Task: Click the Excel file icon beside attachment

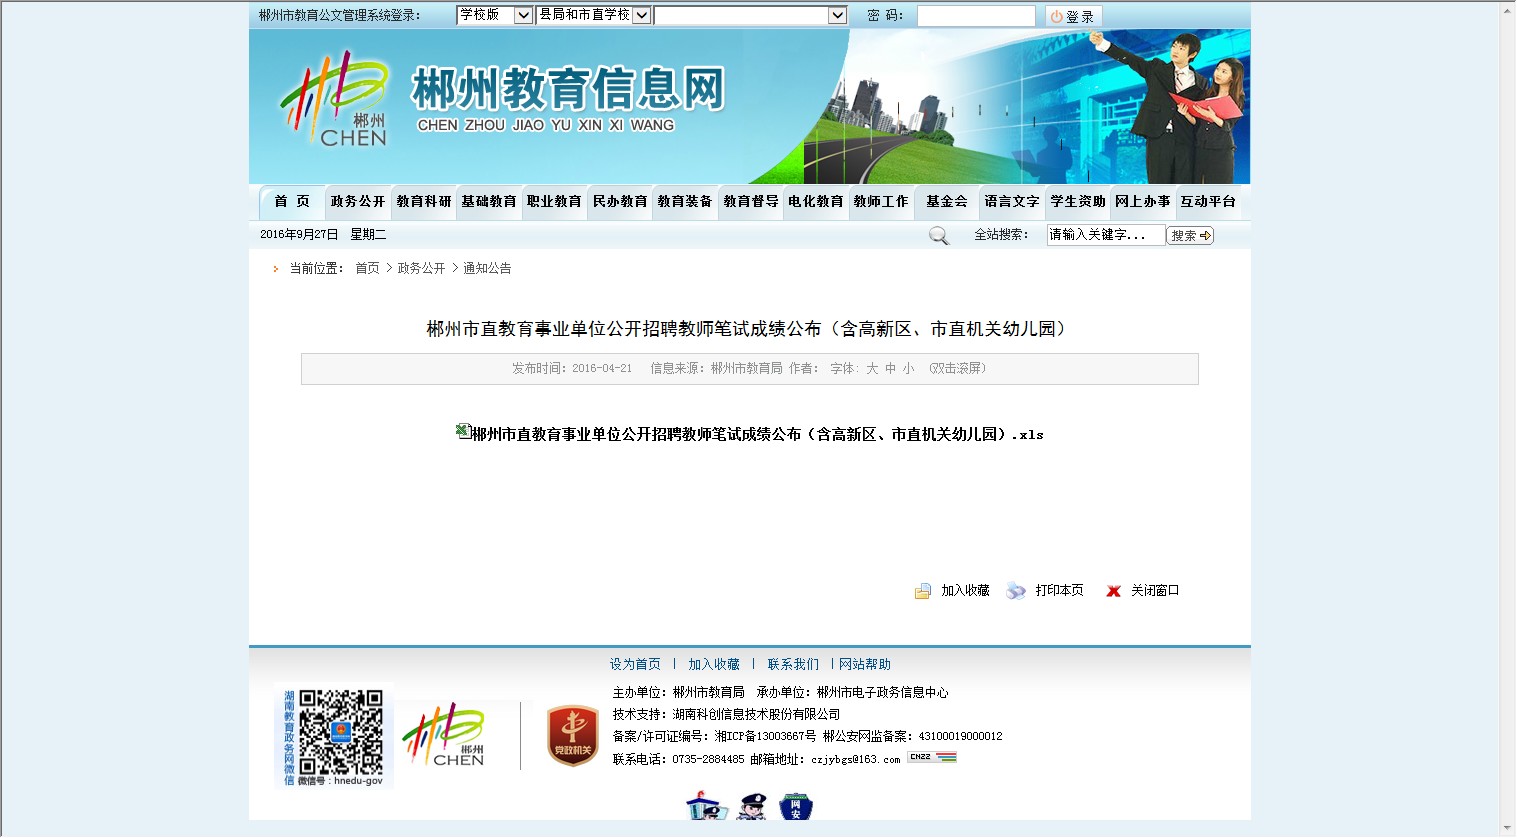Action: point(463,431)
